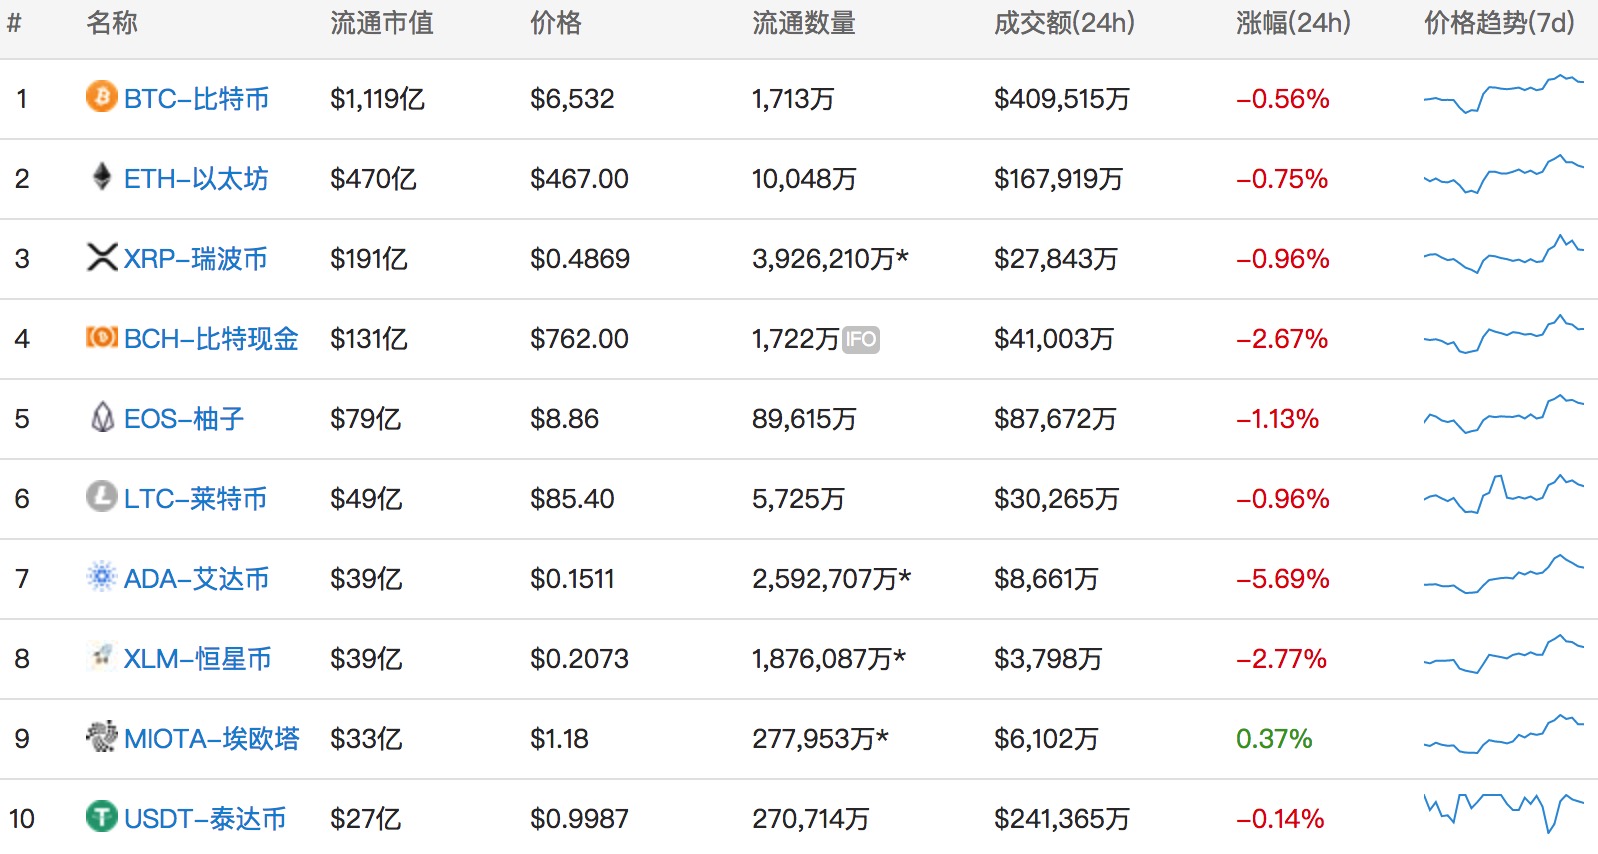The width and height of the screenshot is (1598, 854).
Task: Click the Stellar XLM rocket icon
Action: pyautogui.click(x=101, y=656)
